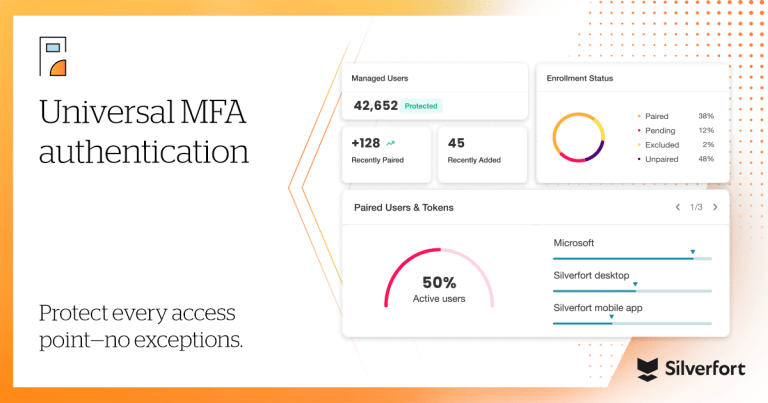Click the green upward trend arrow icon
The image size is (768, 403).
tap(390, 143)
